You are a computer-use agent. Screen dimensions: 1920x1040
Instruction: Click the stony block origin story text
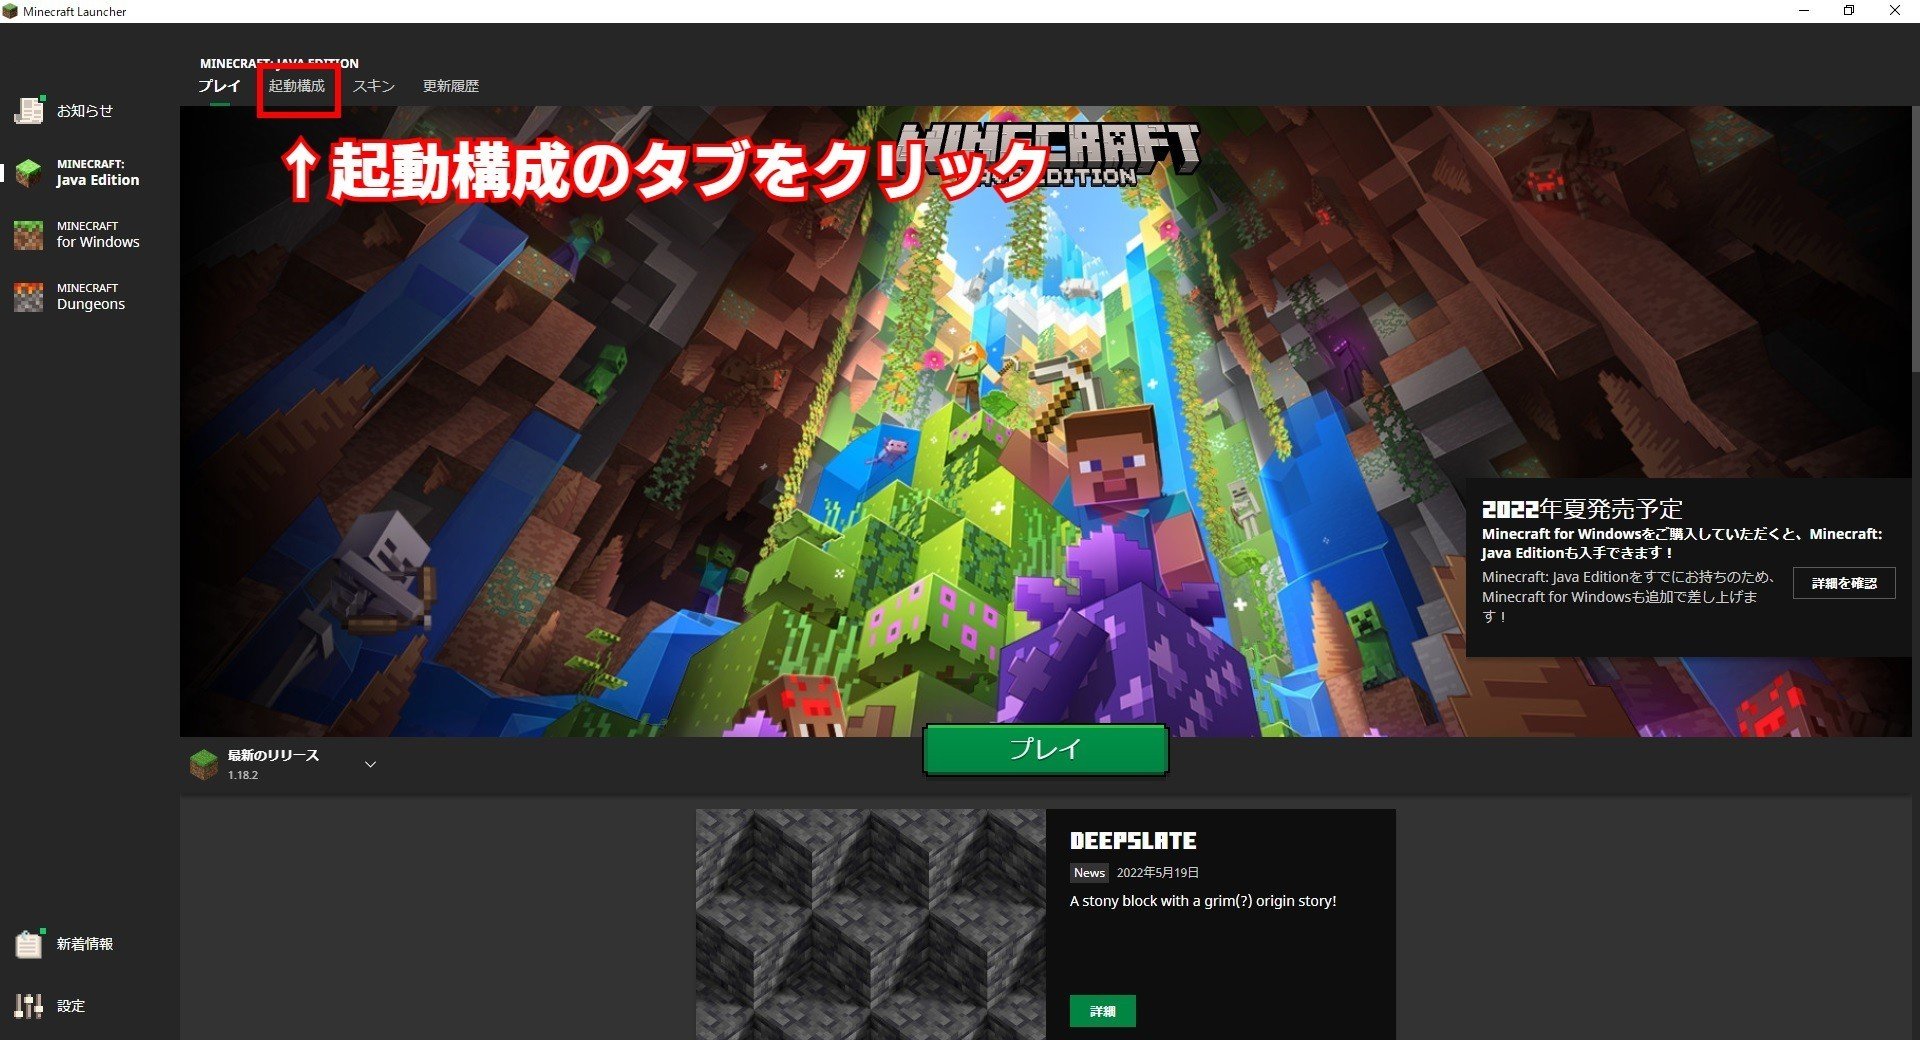pos(1203,901)
